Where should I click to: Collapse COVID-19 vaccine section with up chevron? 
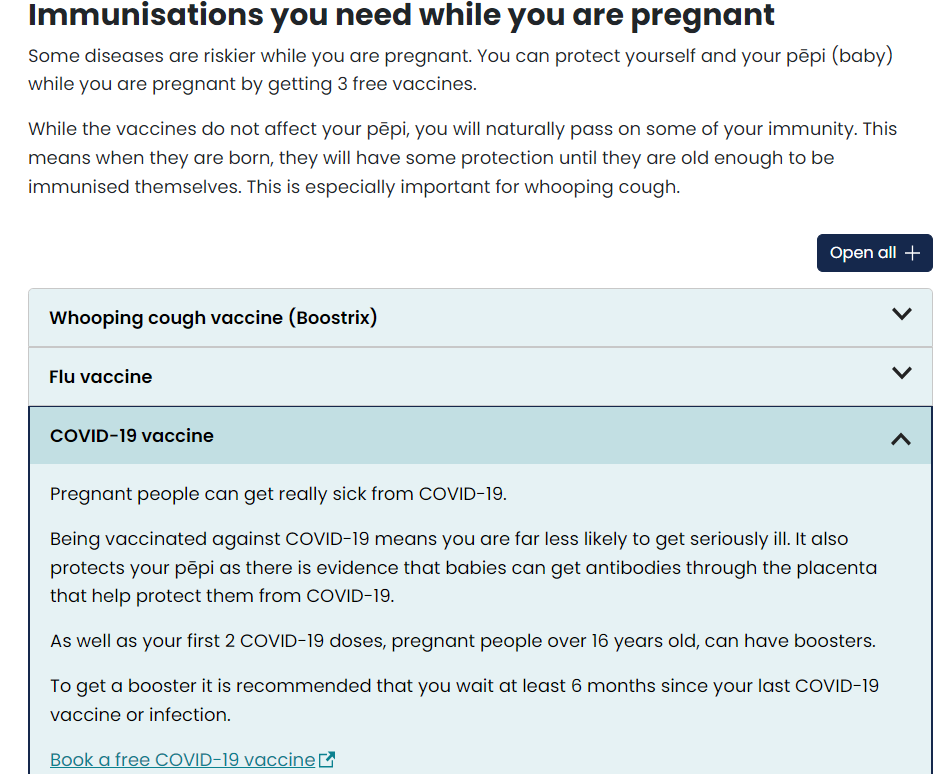(x=901, y=438)
